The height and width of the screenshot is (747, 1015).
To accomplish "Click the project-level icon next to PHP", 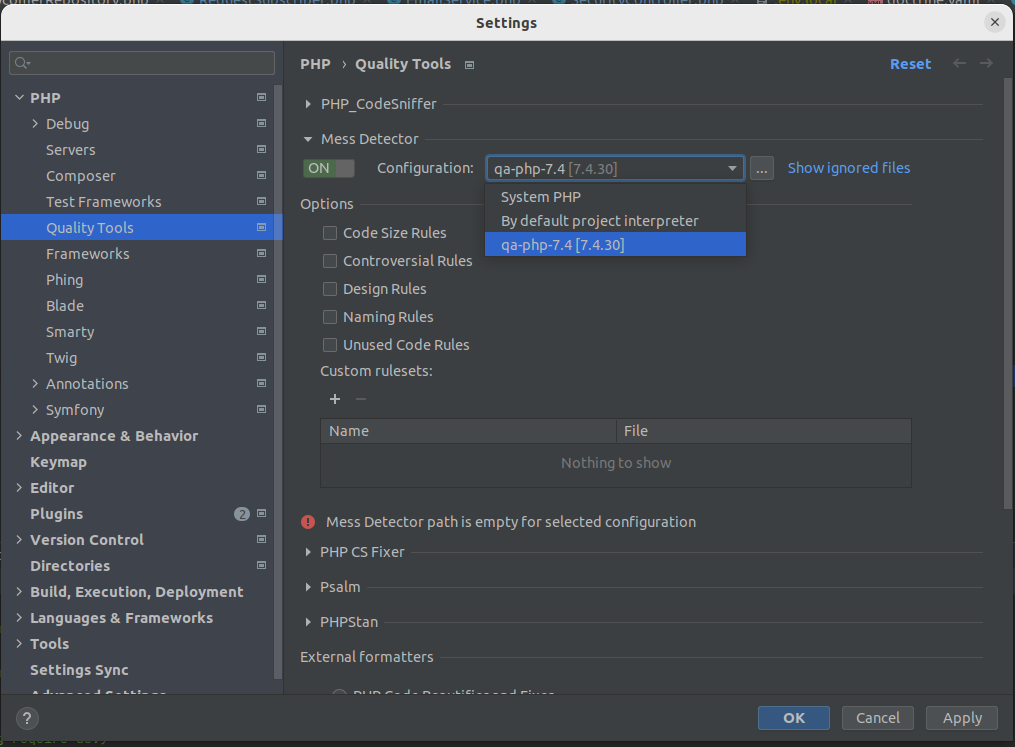I will click(262, 97).
